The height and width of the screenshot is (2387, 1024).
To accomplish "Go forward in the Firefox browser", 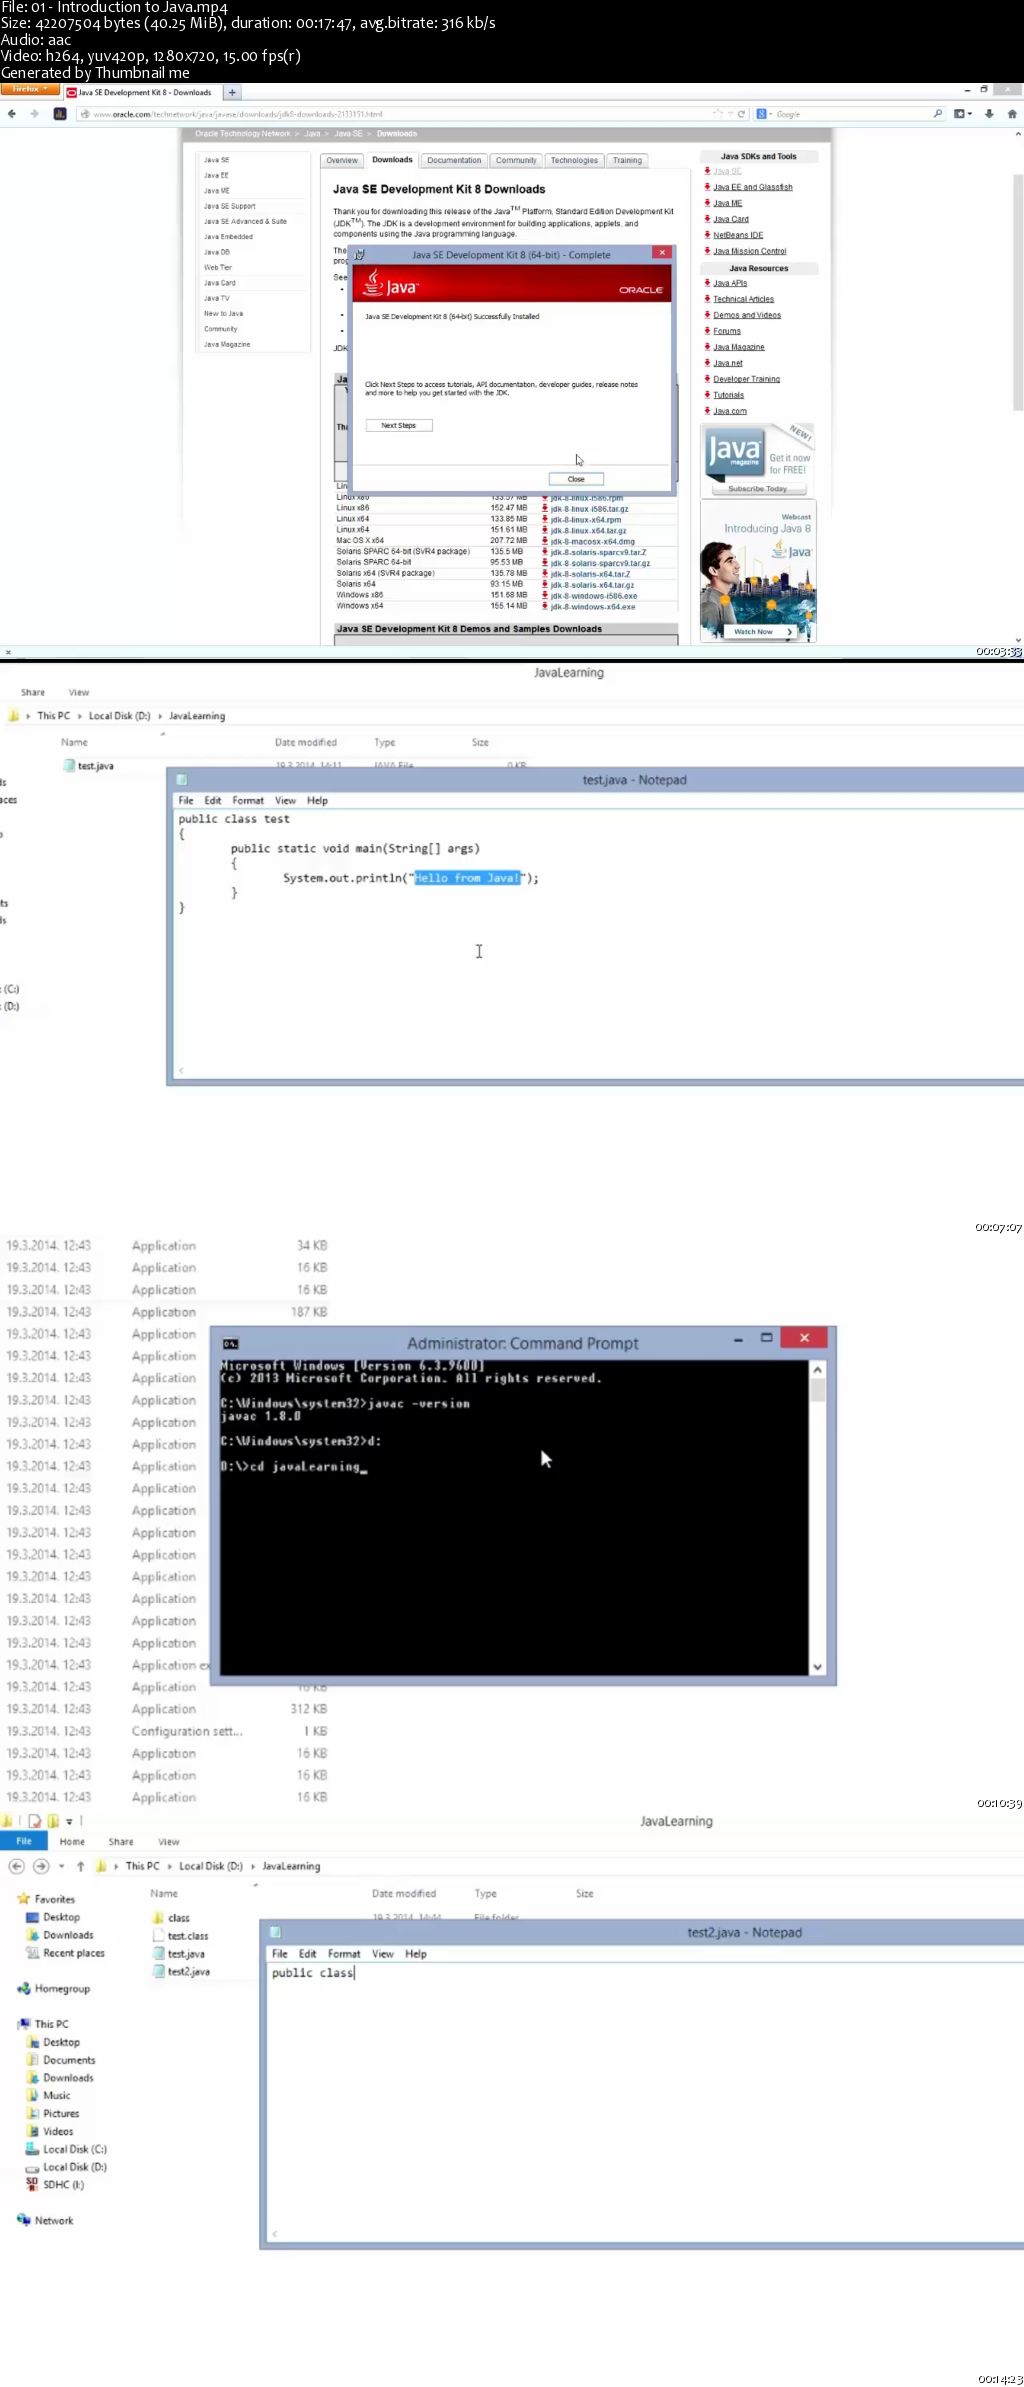I will 34,114.
